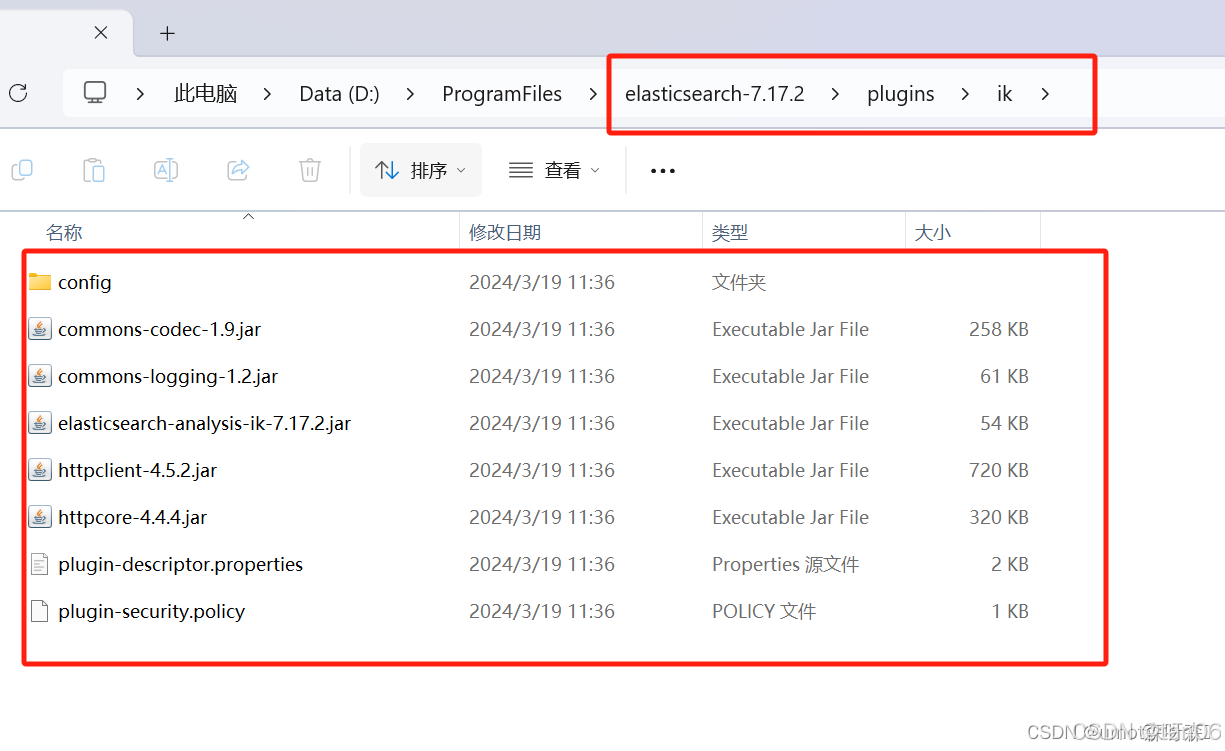Sort by 修改日期 column header
This screenshot has width=1225, height=751.
(505, 232)
